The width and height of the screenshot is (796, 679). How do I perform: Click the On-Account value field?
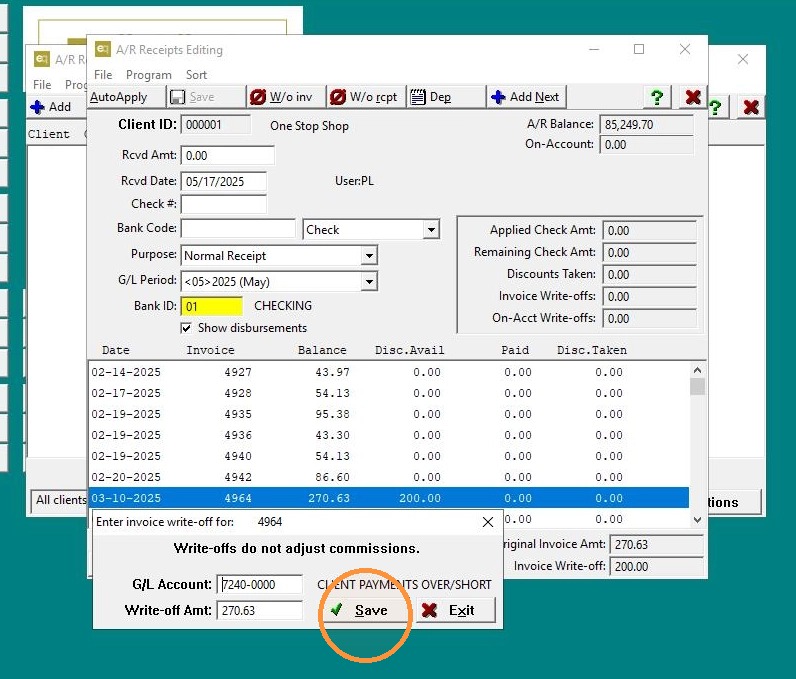point(646,145)
